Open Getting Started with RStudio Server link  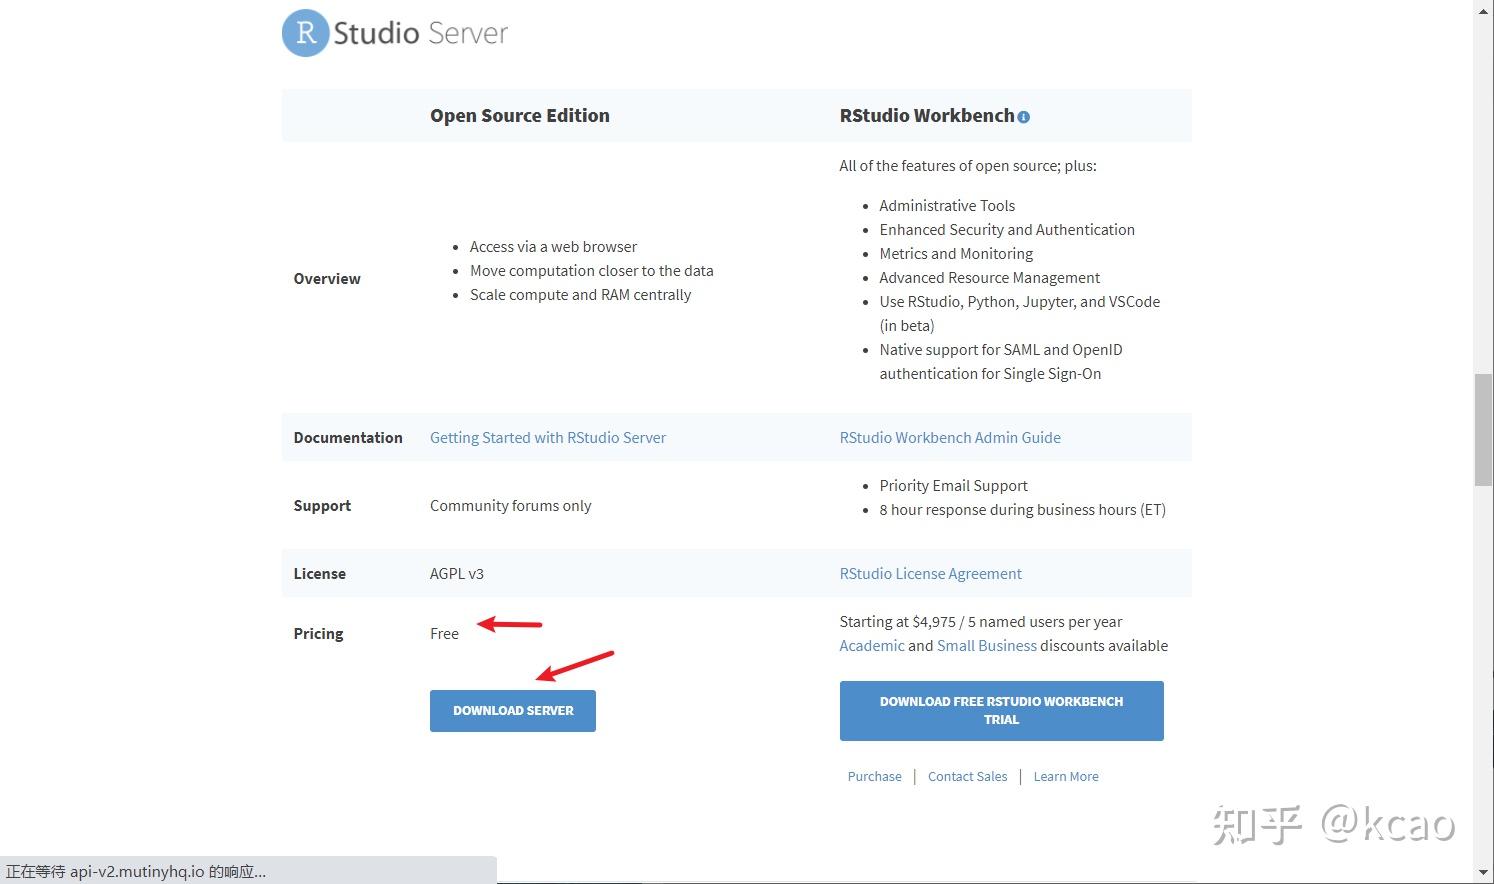(547, 437)
